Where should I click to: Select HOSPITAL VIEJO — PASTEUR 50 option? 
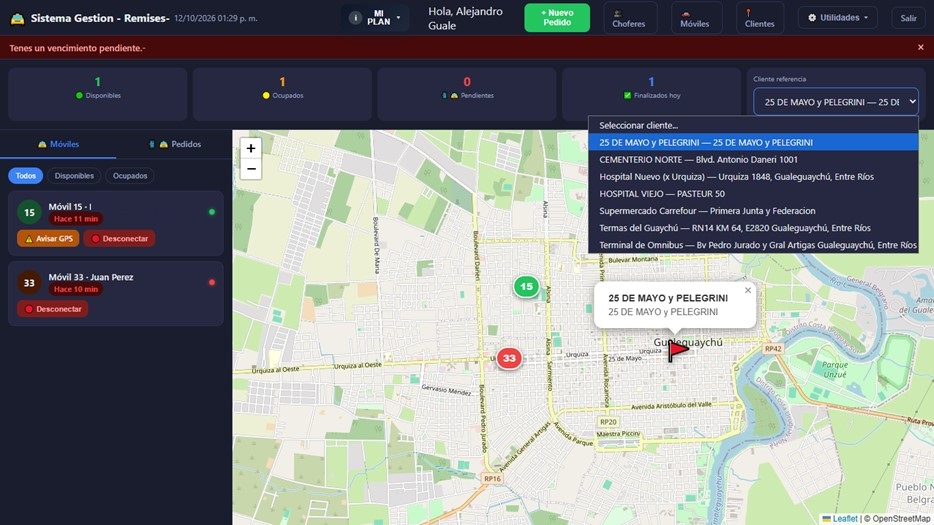753,194
